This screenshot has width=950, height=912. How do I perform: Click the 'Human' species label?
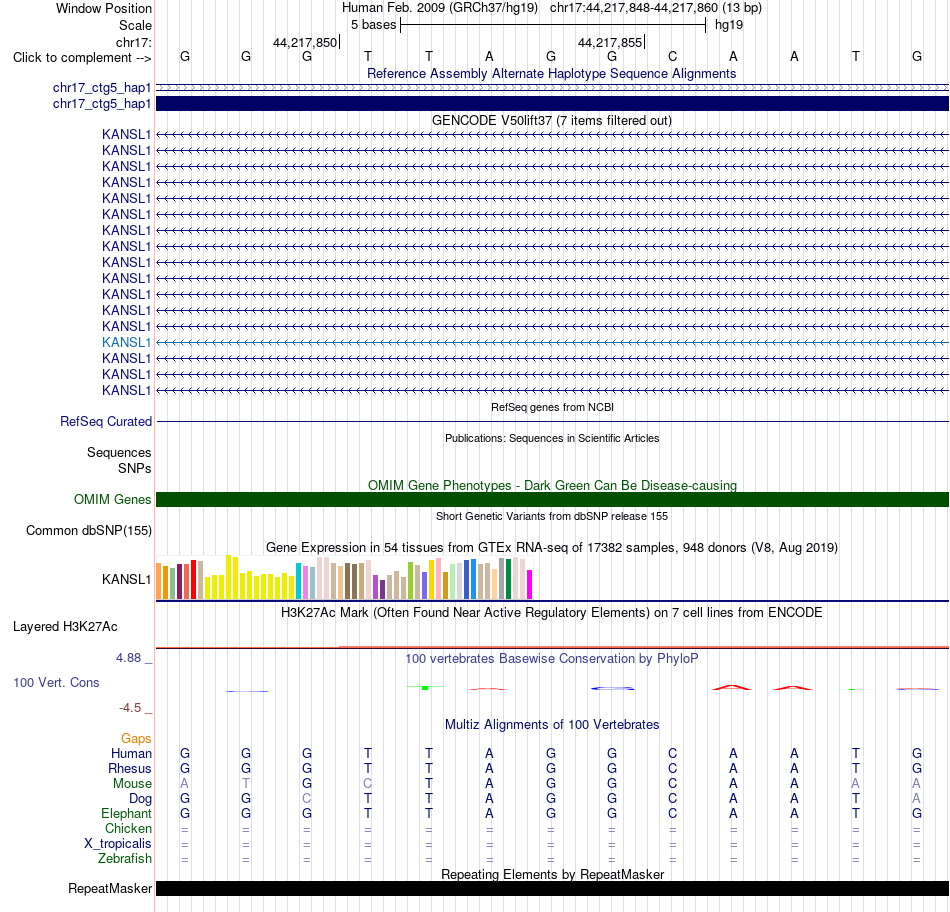(x=131, y=753)
